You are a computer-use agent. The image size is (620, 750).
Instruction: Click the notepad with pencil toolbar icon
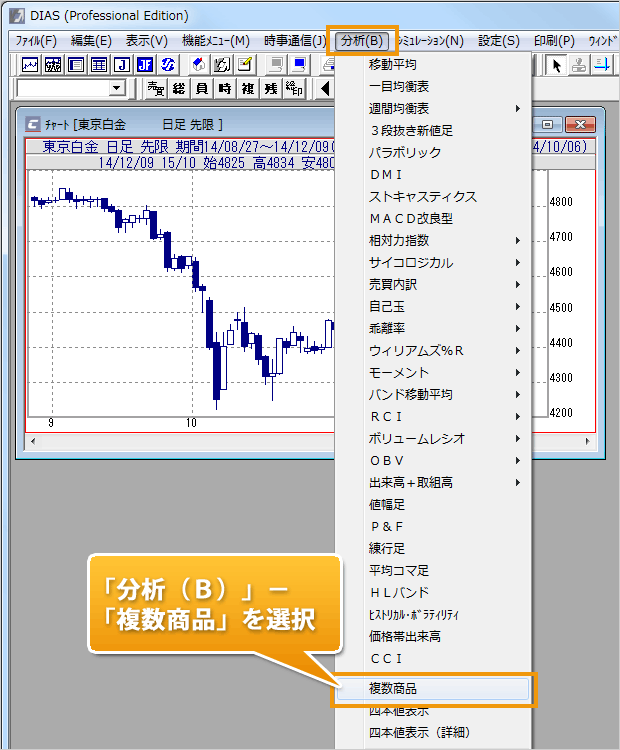point(244,65)
